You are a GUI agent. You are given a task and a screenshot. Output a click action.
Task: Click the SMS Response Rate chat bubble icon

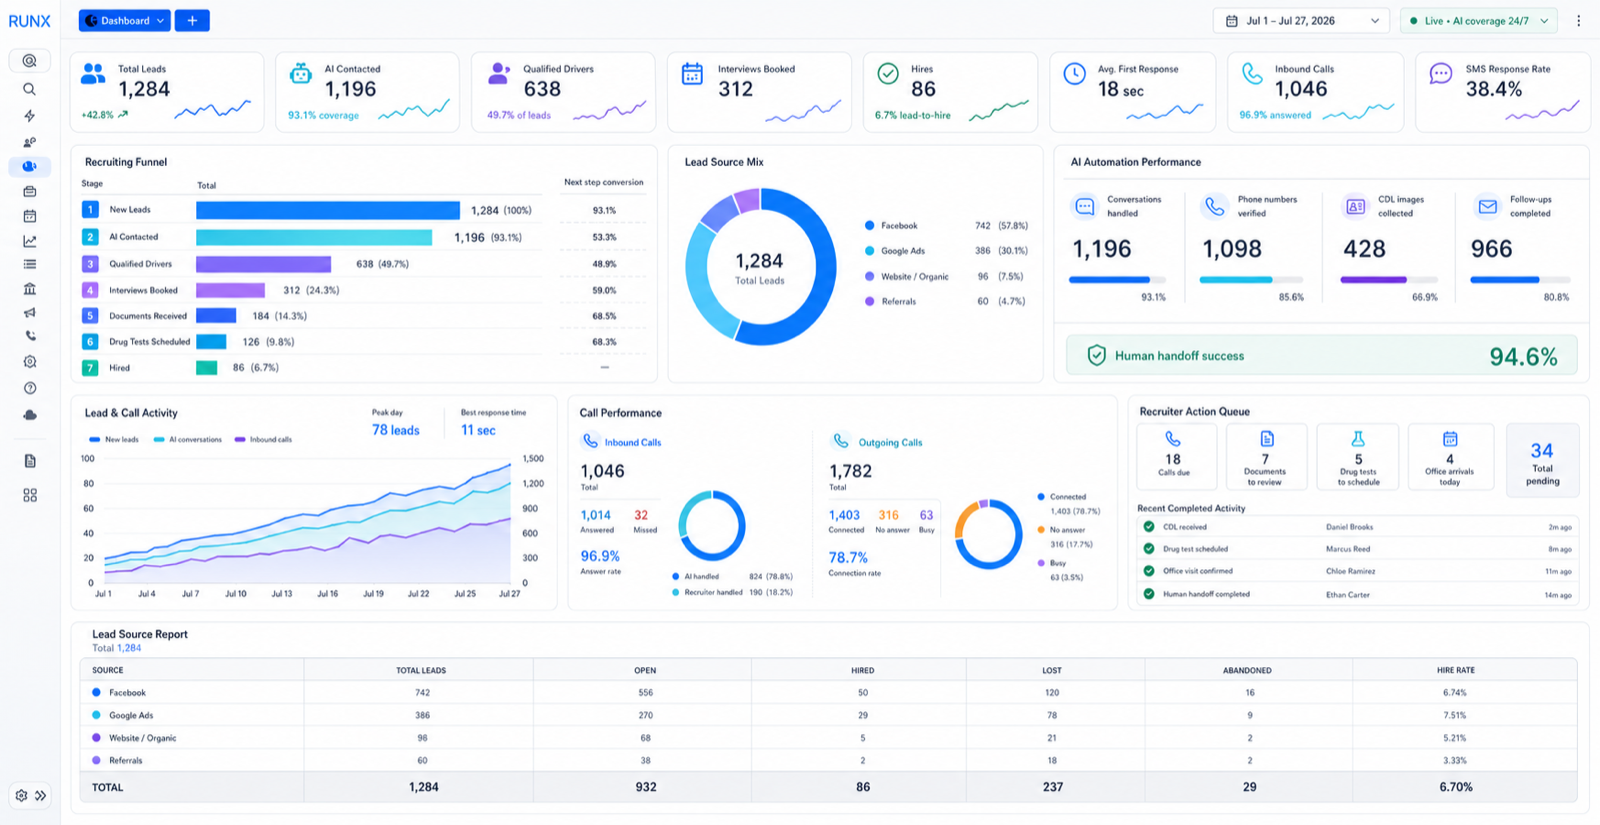pyautogui.click(x=1441, y=73)
